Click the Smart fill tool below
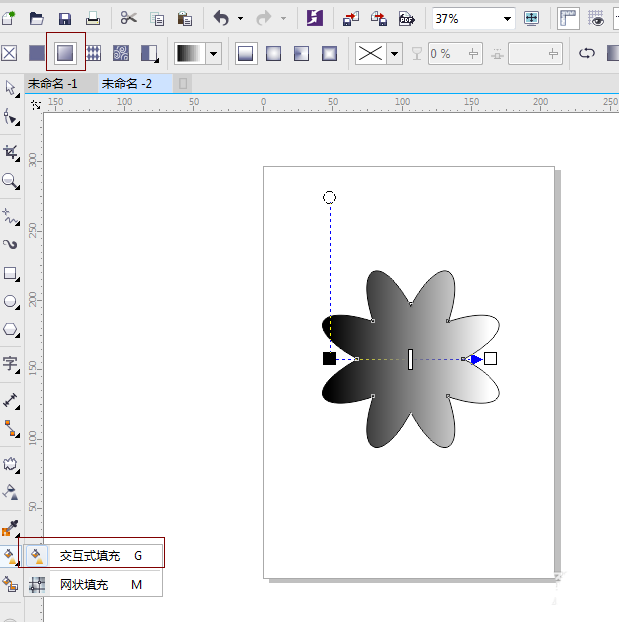Viewport: 619px width, 622px height. tap(10, 584)
